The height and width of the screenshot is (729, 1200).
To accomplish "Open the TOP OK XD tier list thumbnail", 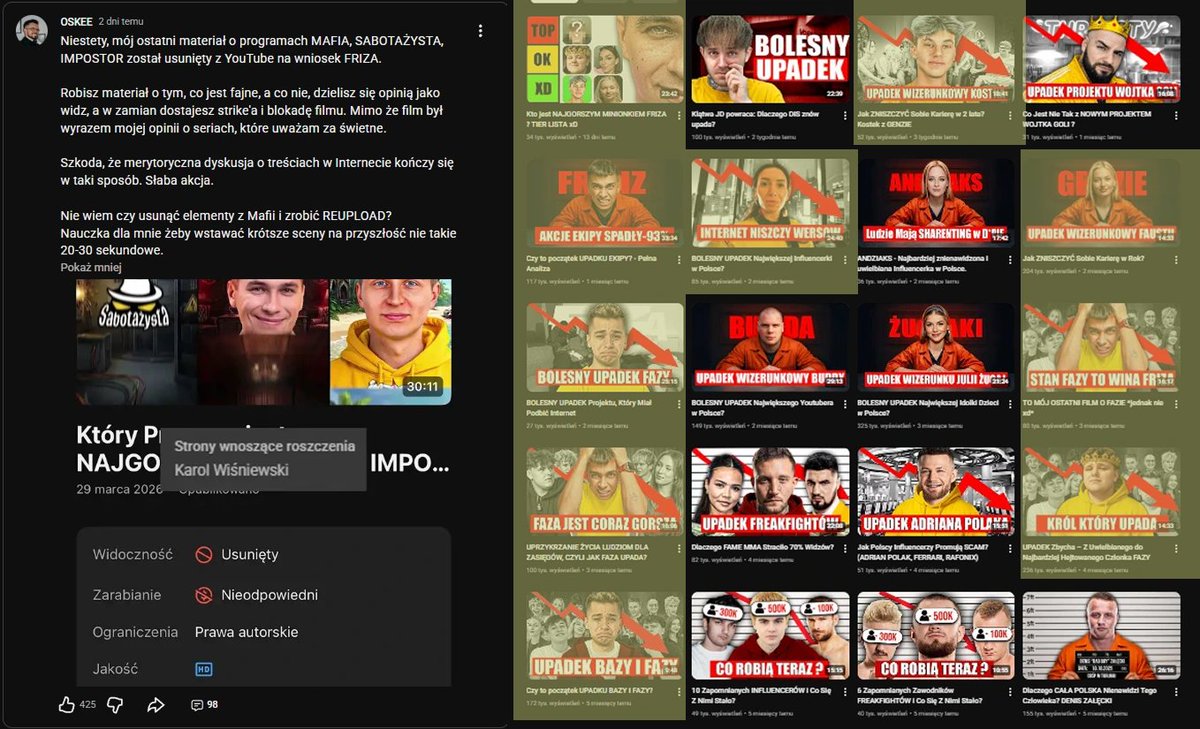I will [x=605, y=59].
